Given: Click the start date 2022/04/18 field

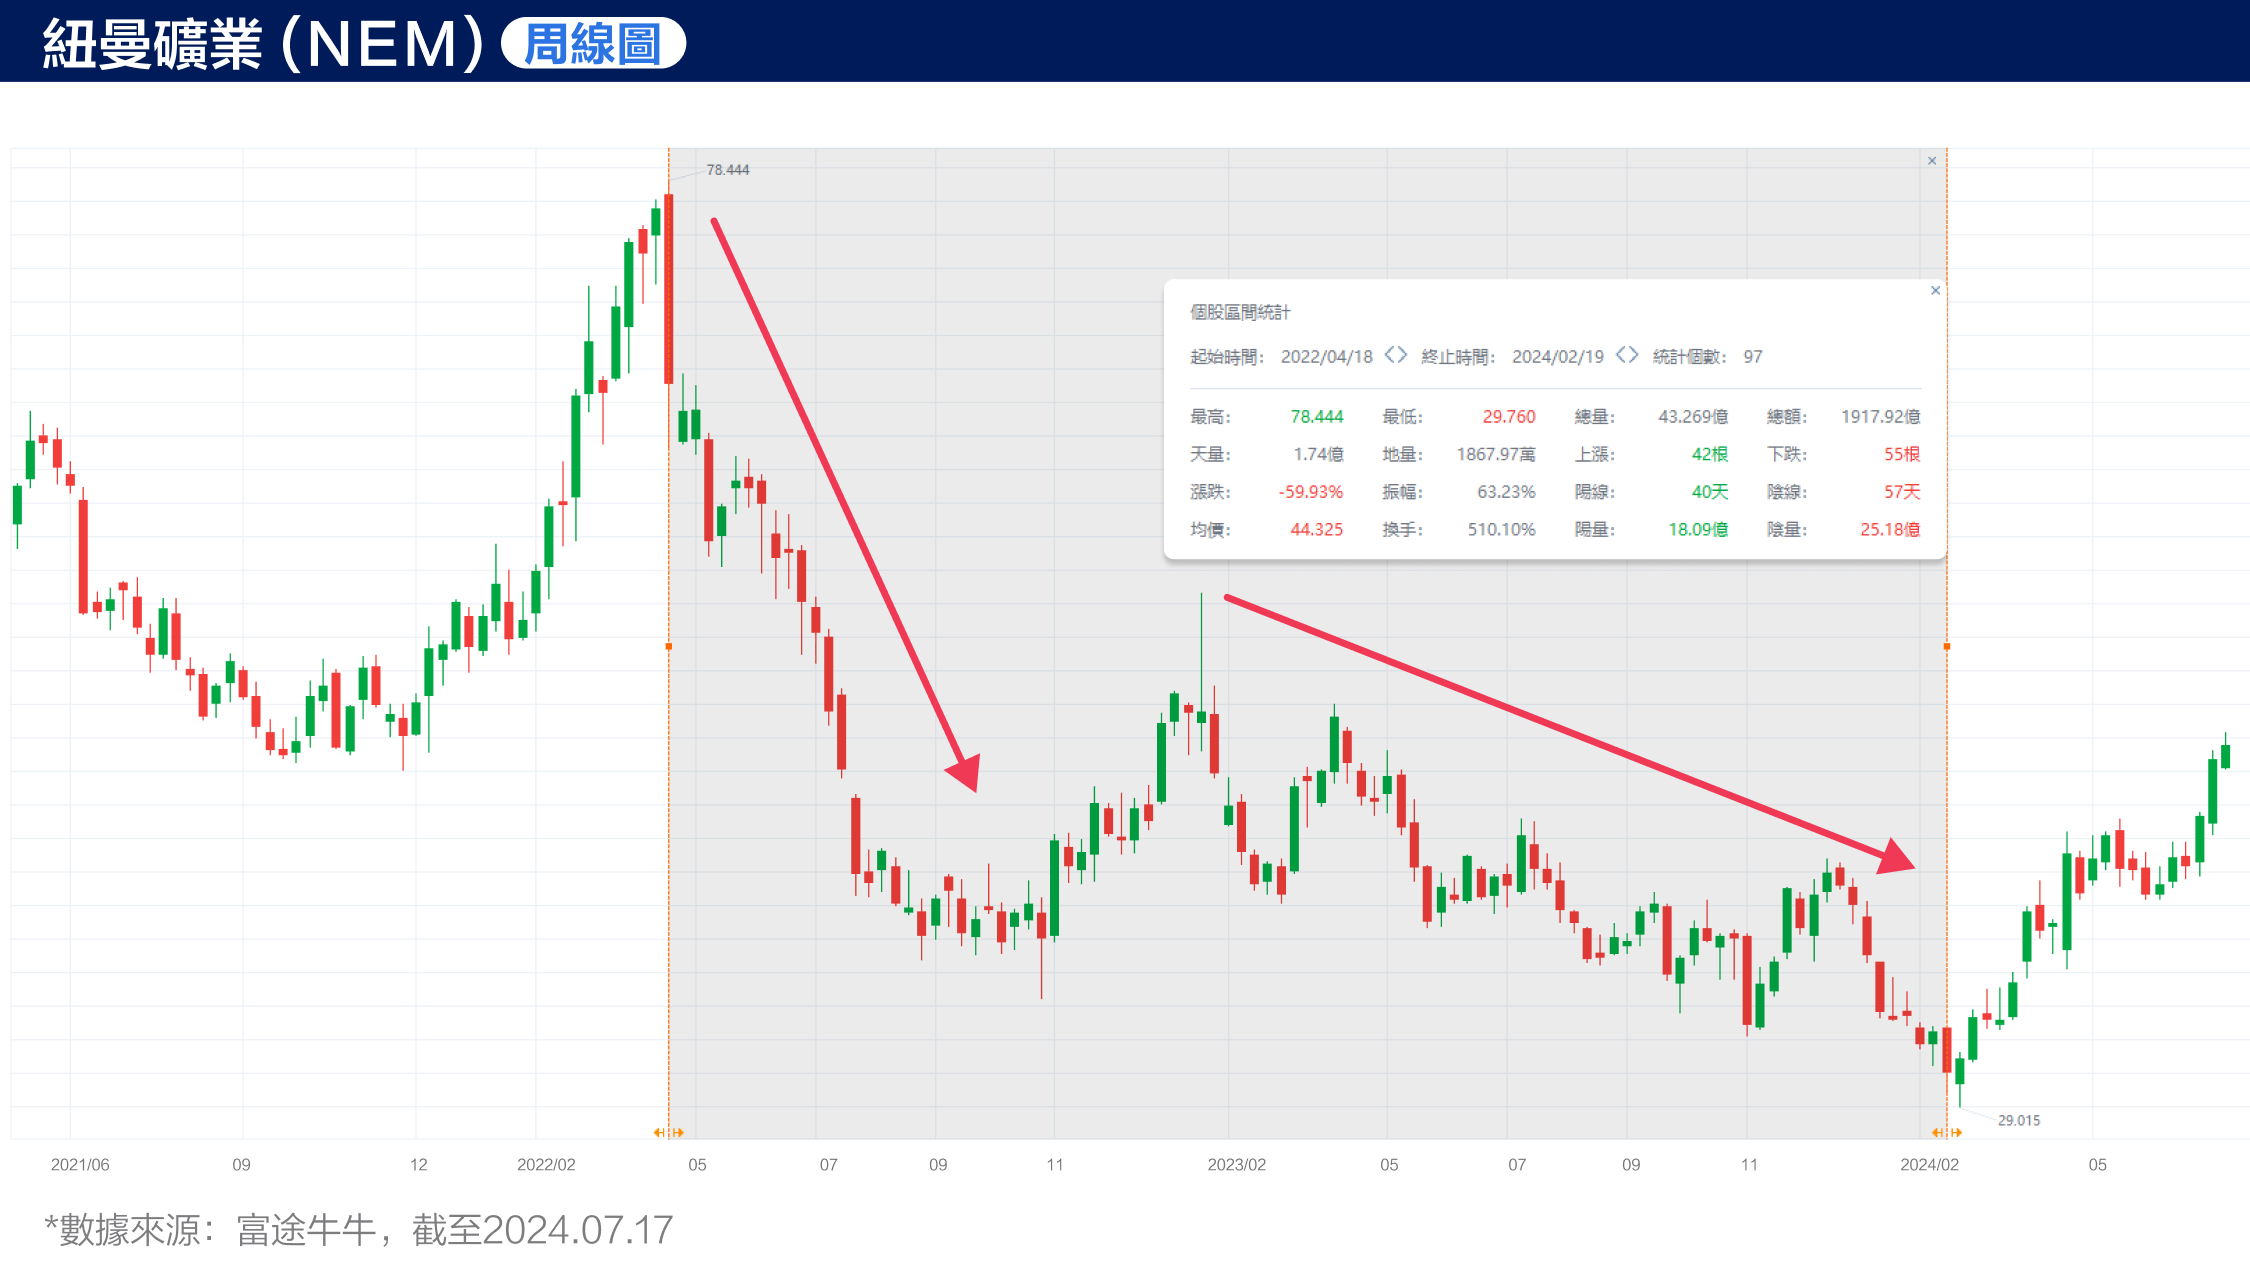Looking at the screenshot, I should click(1328, 355).
